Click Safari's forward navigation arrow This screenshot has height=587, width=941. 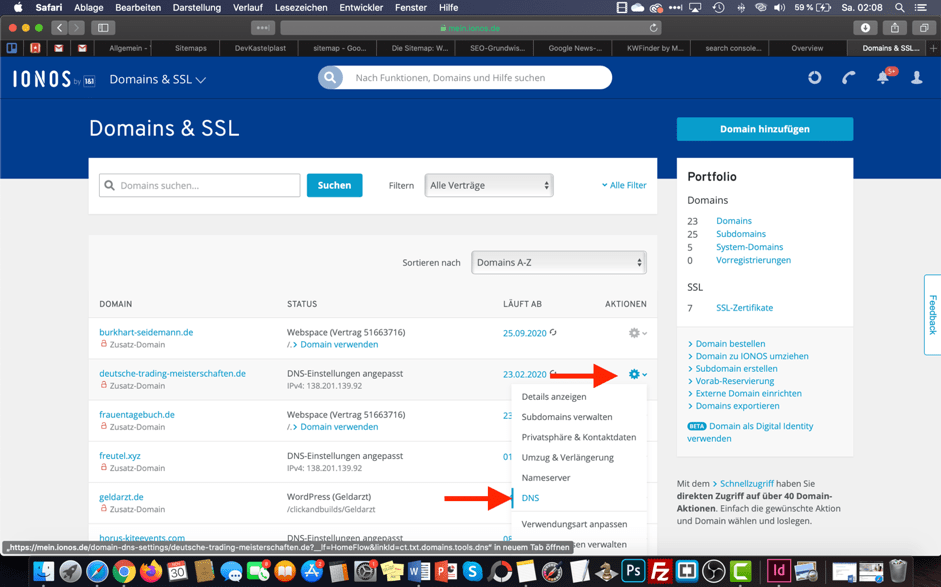76,28
